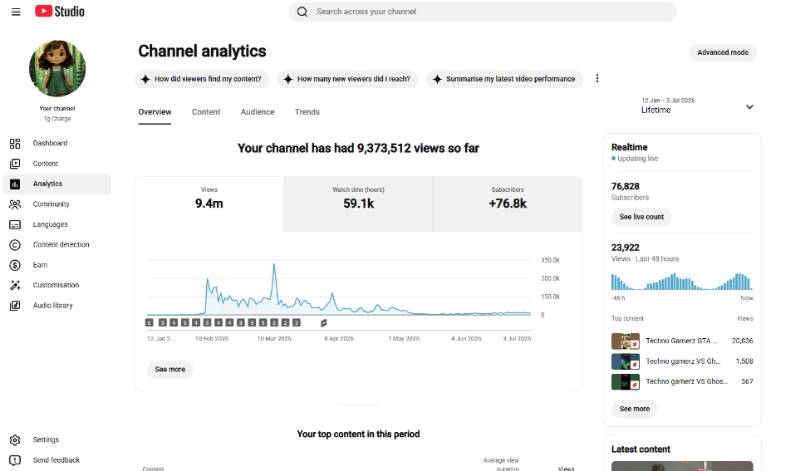The height and width of the screenshot is (471, 800).
Task: Open Customisation from the sidebar
Action: 57,285
